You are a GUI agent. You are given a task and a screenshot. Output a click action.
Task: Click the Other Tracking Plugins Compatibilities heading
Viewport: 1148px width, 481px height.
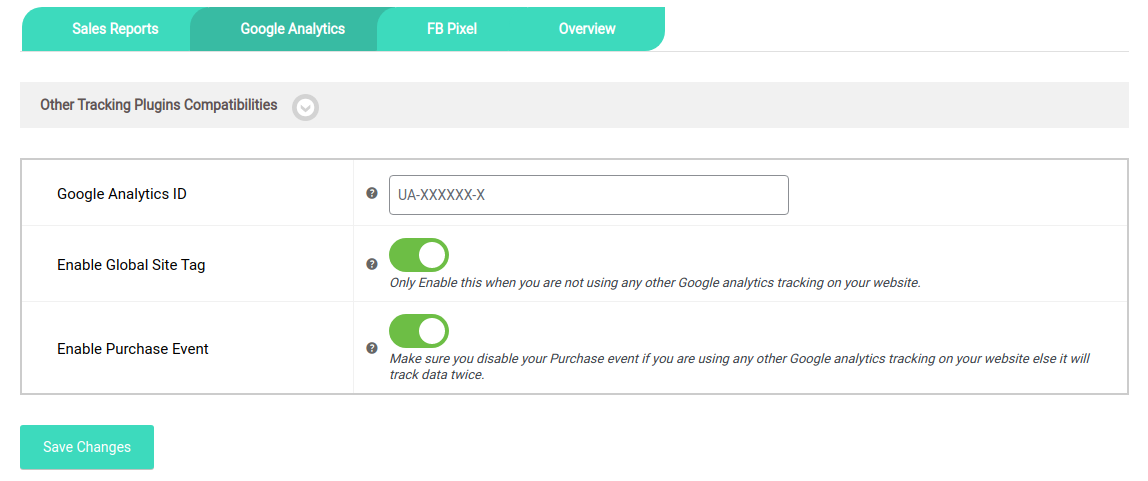pos(158,105)
